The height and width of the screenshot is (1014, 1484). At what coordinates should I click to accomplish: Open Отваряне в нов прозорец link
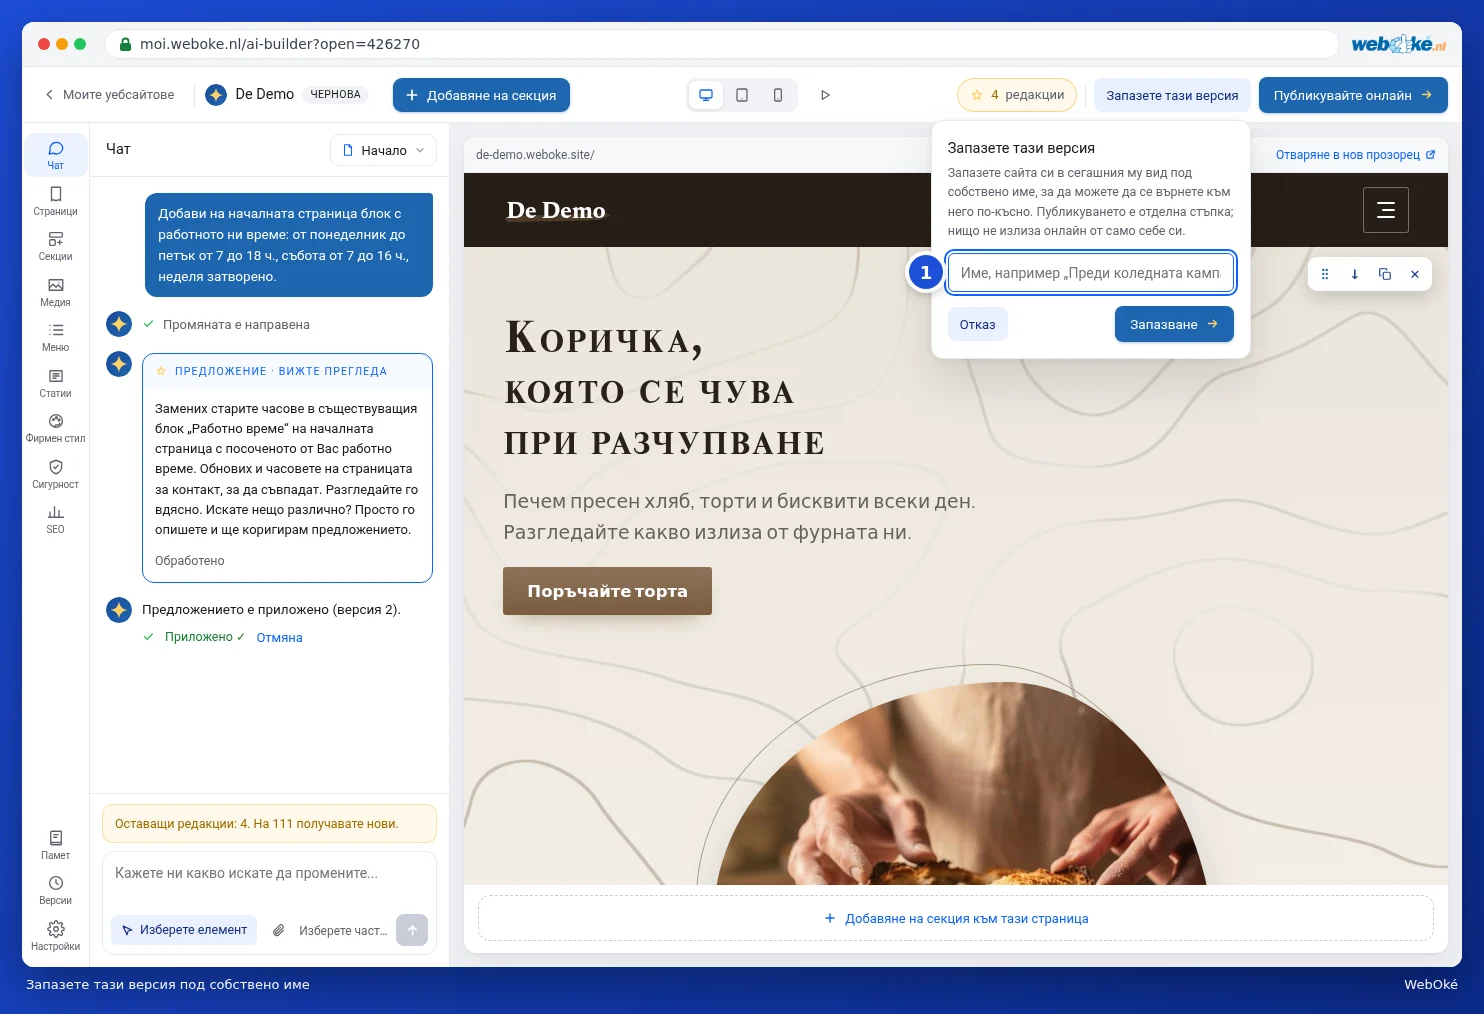(1355, 155)
